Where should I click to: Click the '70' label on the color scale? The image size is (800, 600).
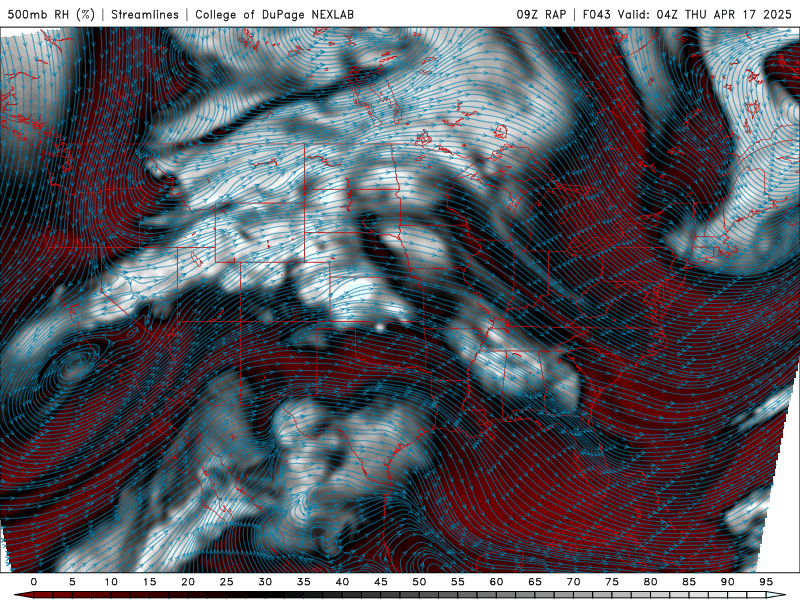coord(573,582)
